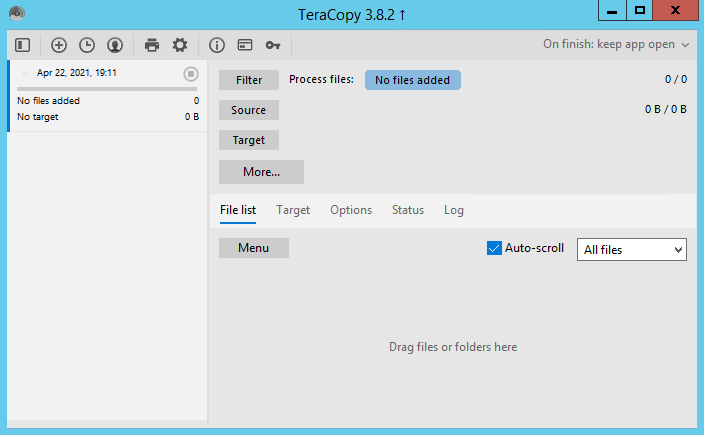Maximize the TeraCopy window
Image resolution: width=704 pixels, height=435 pixels.
(640, 10)
